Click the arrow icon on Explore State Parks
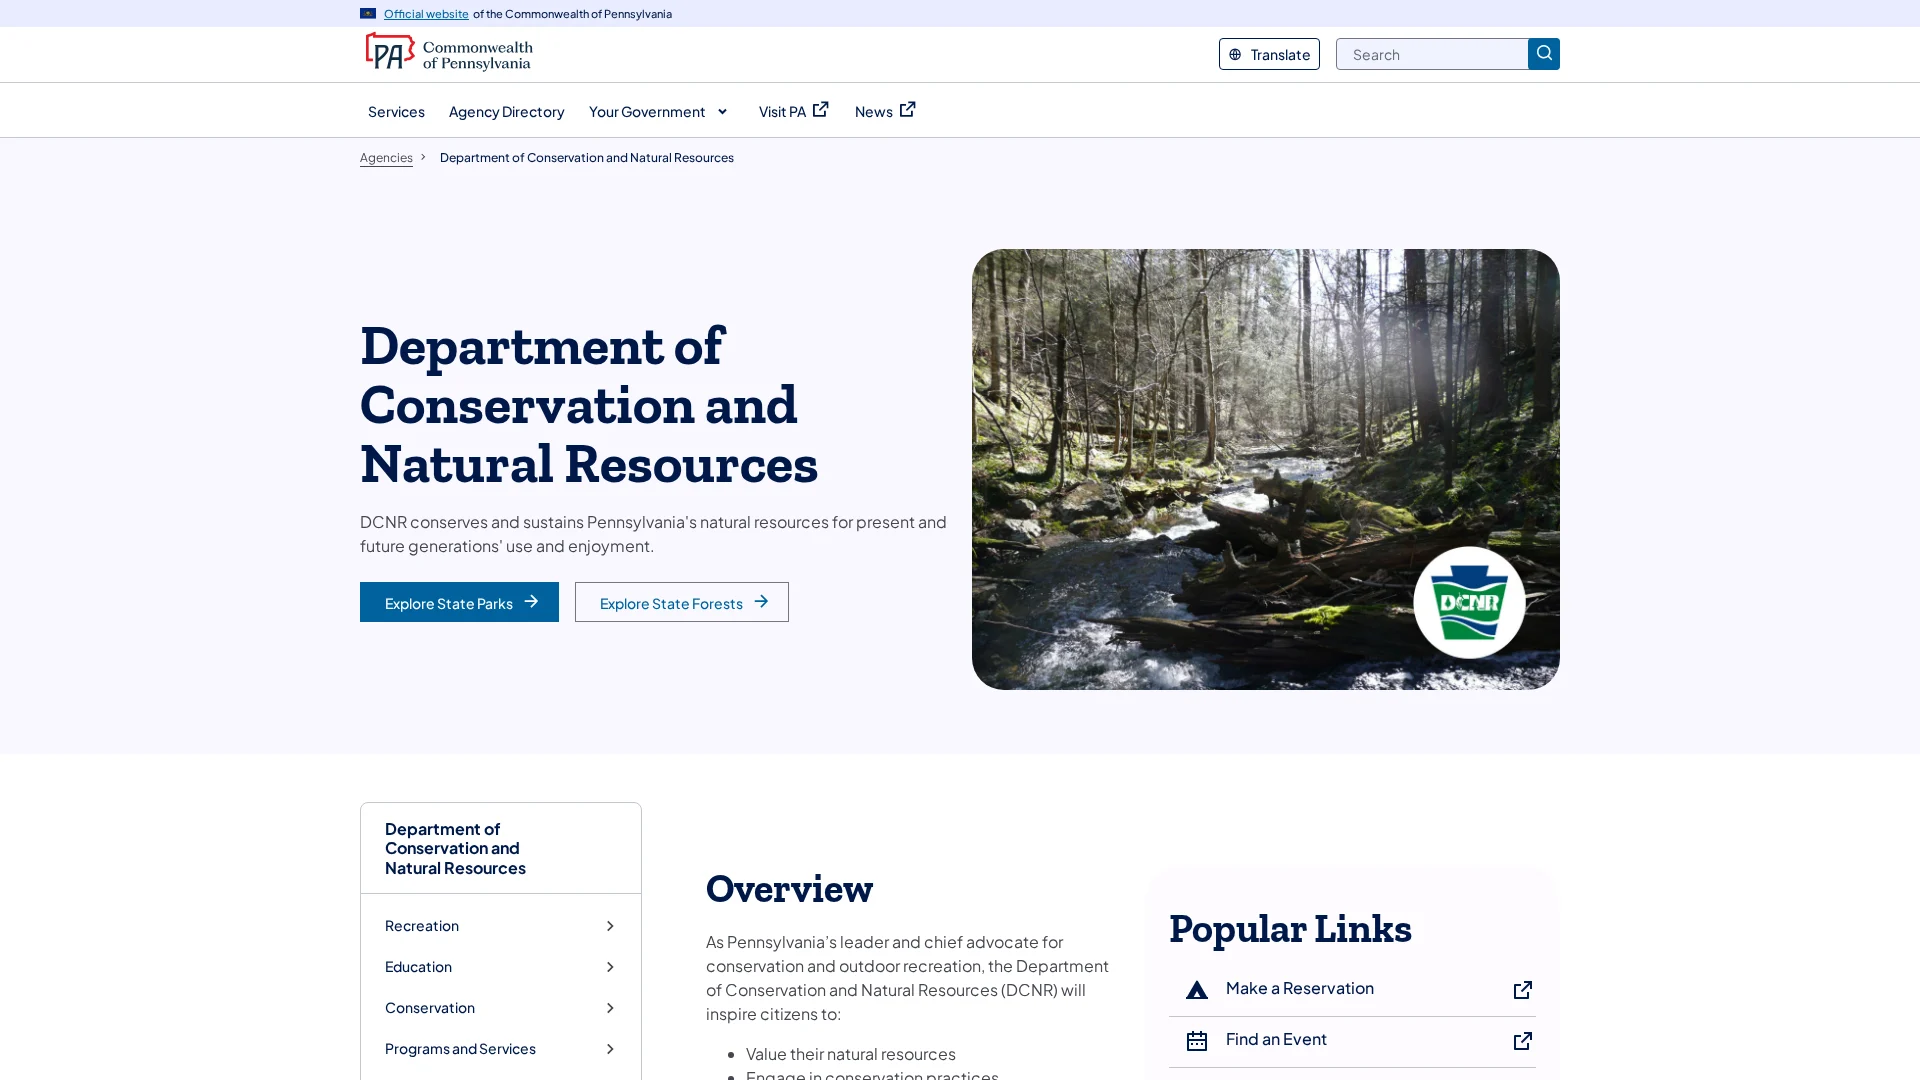Viewport: 1920px width, 1080px height. point(531,602)
